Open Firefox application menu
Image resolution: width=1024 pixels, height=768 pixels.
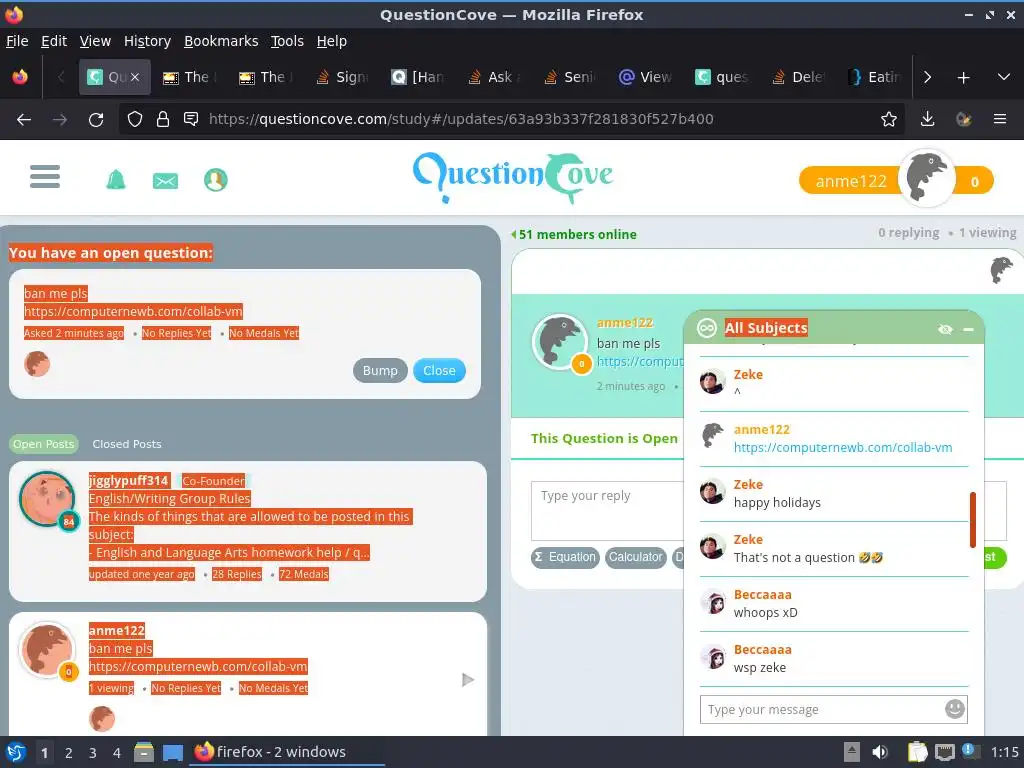pyautogui.click(x=999, y=119)
